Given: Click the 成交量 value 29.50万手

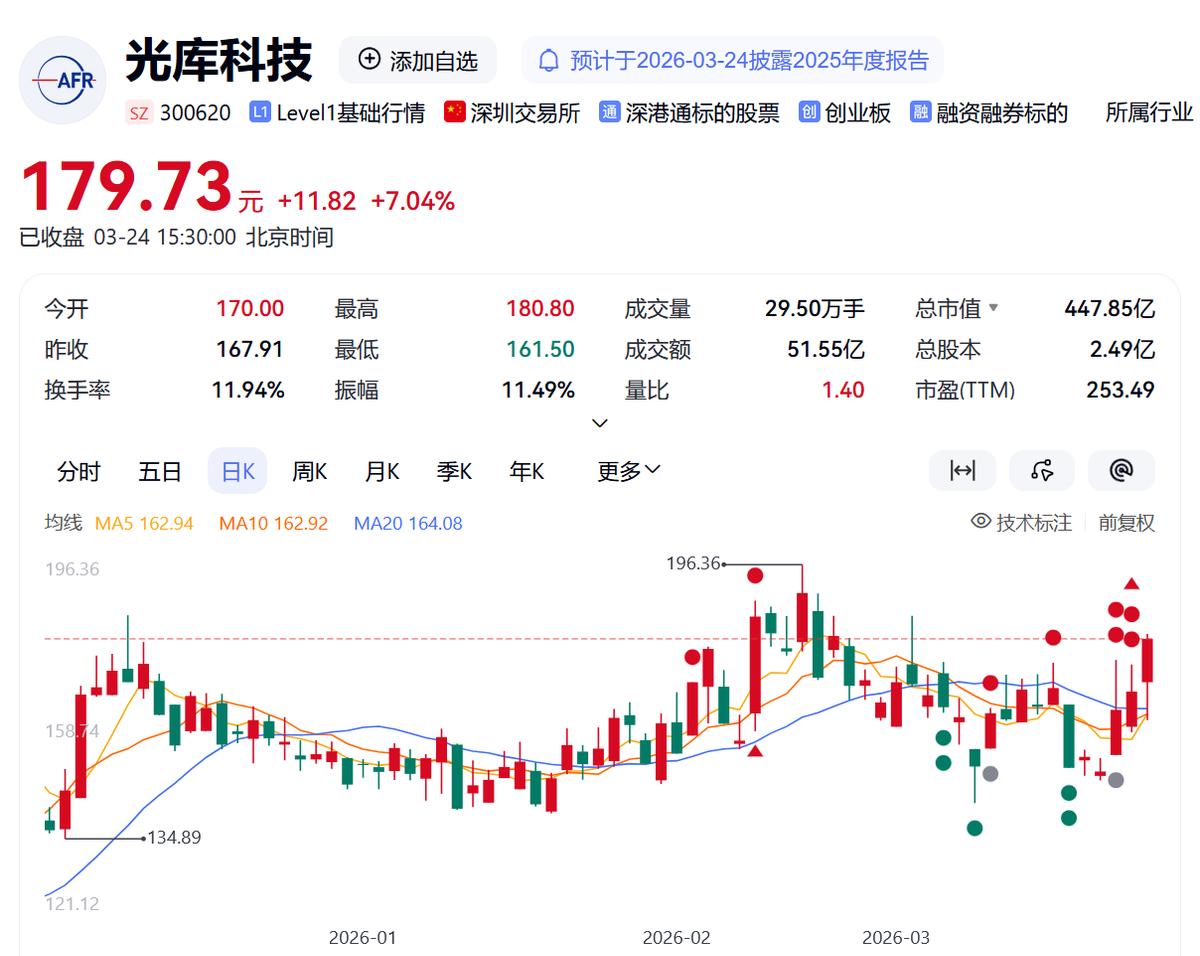Looking at the screenshot, I should 814,309.
